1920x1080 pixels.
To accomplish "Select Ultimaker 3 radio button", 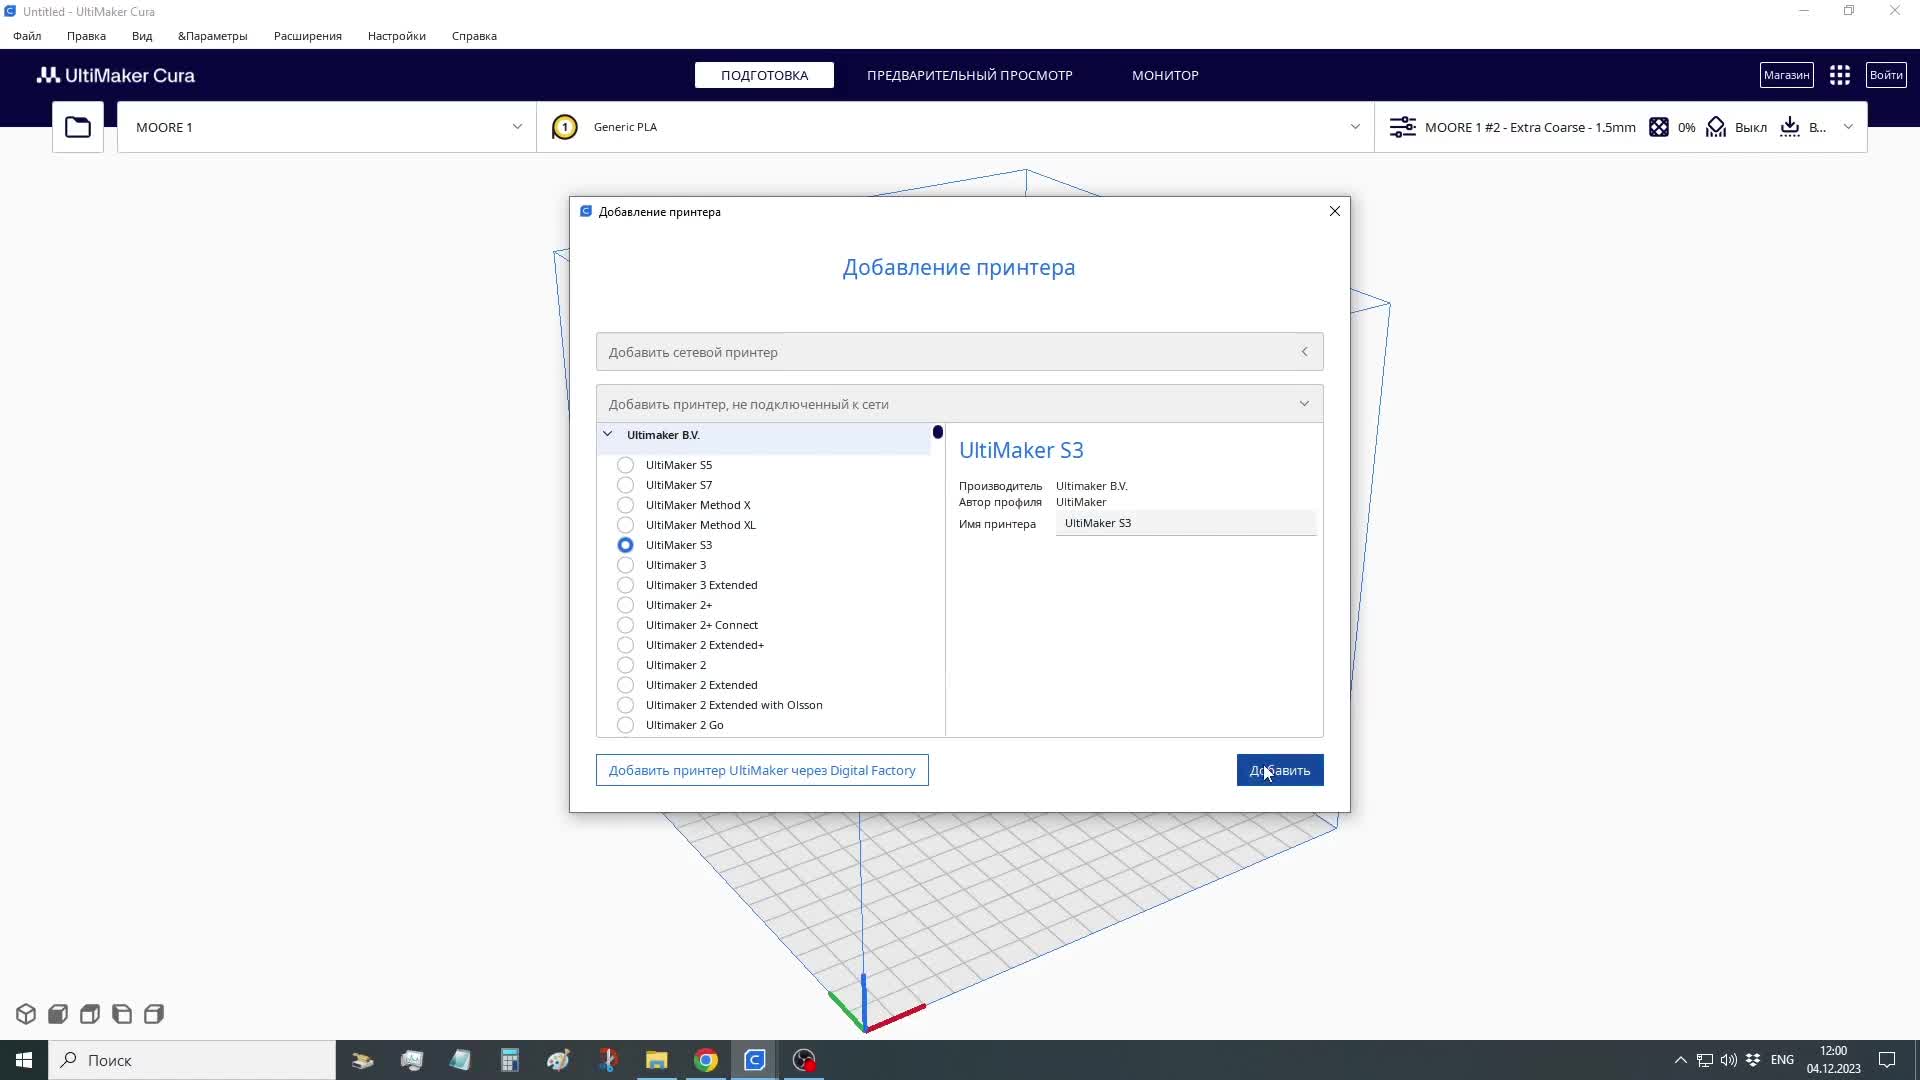I will point(625,565).
